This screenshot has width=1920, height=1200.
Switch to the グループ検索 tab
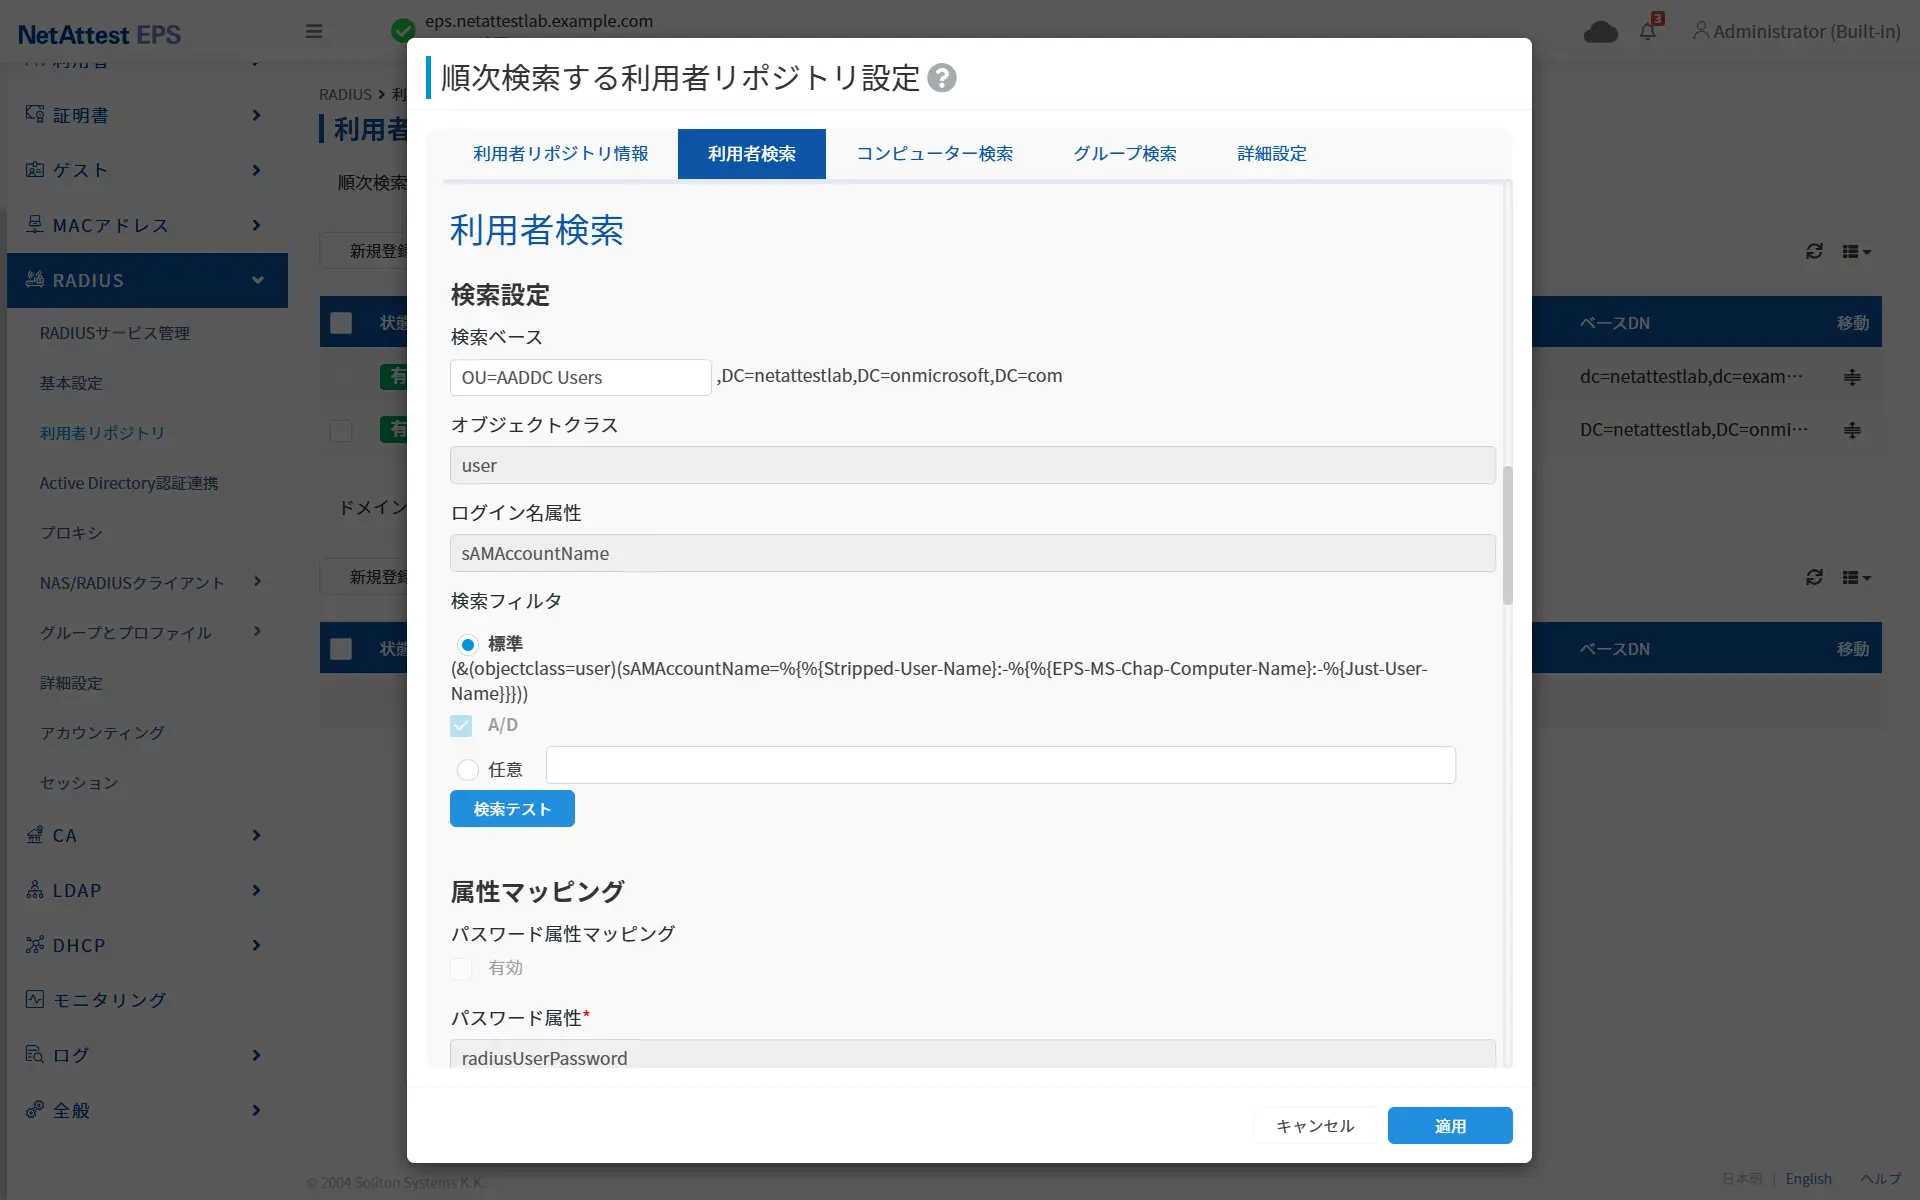point(1124,154)
